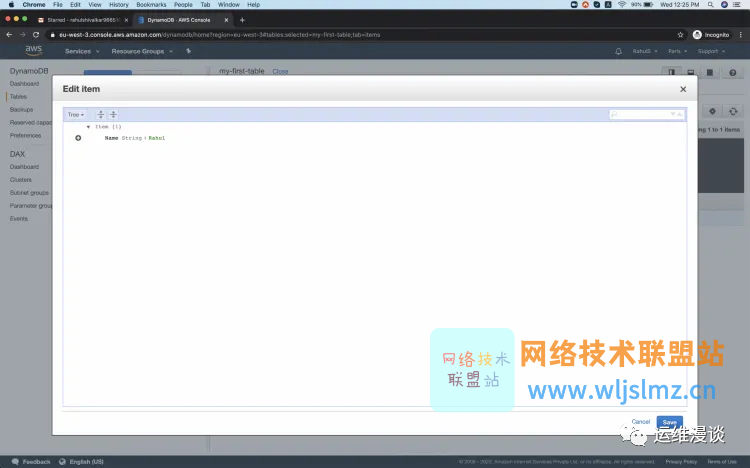Open the Tree view mode dropdown

[x=76, y=115]
